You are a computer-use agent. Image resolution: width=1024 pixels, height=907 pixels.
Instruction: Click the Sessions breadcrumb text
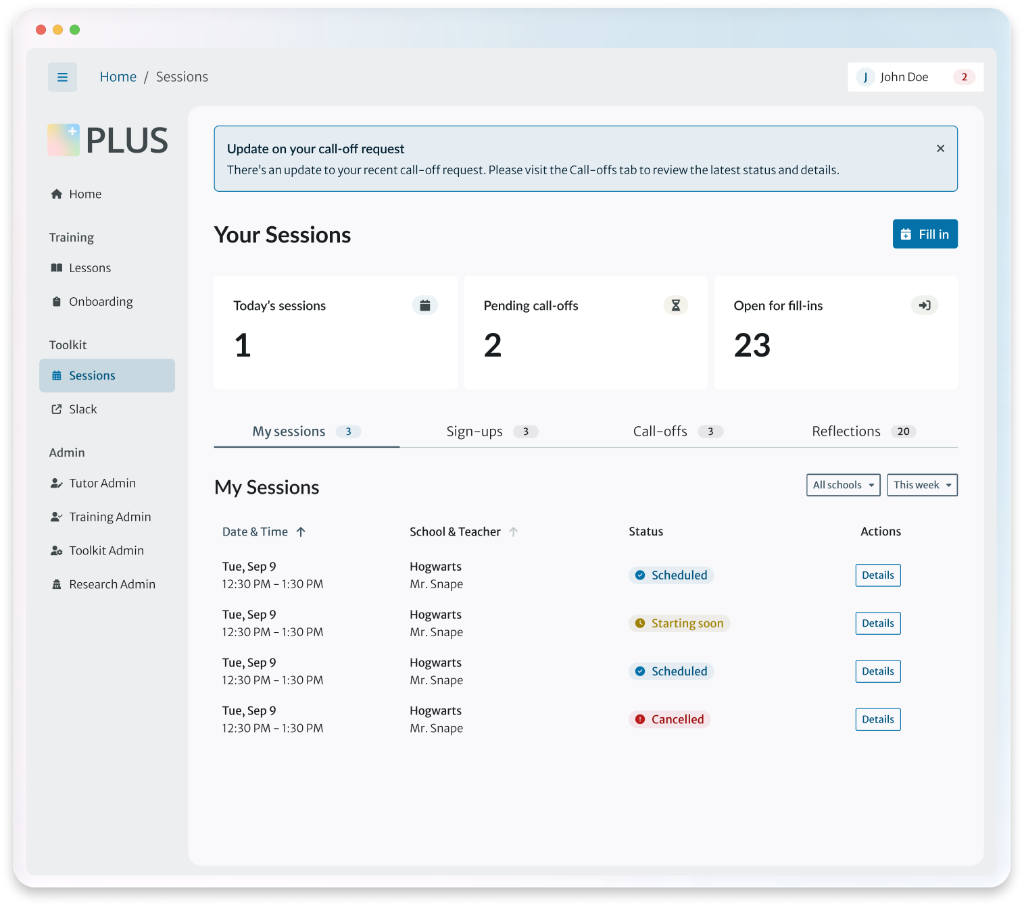[182, 77]
